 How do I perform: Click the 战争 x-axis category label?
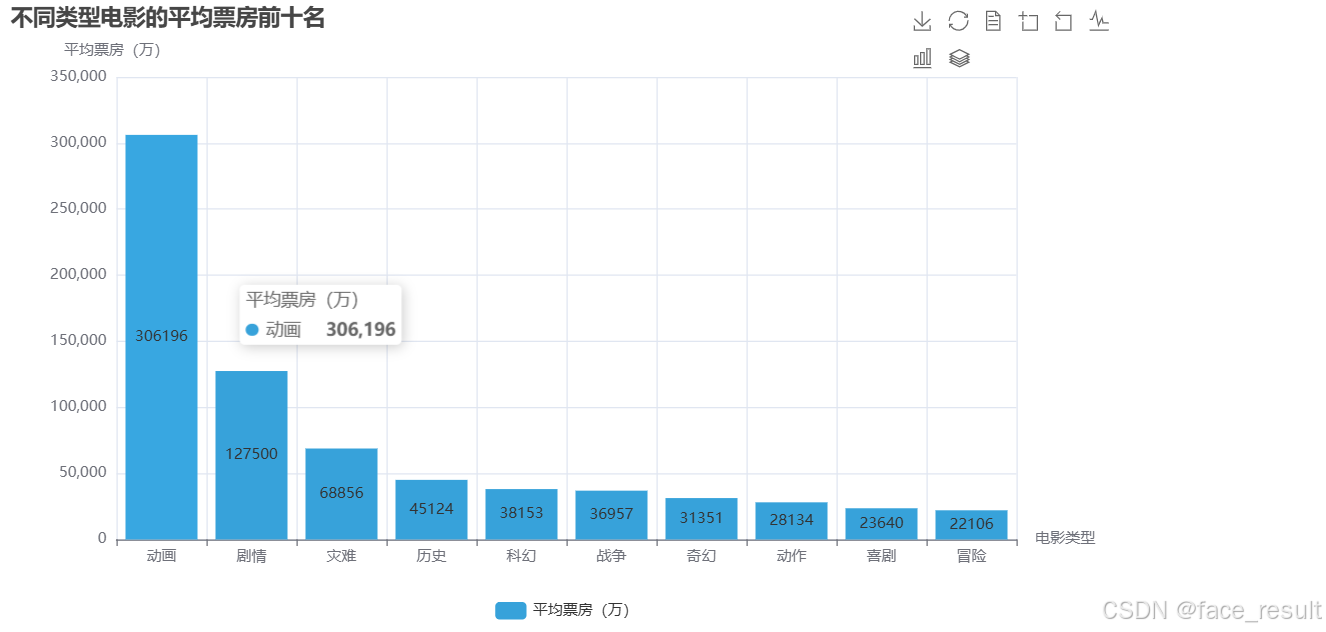[611, 556]
